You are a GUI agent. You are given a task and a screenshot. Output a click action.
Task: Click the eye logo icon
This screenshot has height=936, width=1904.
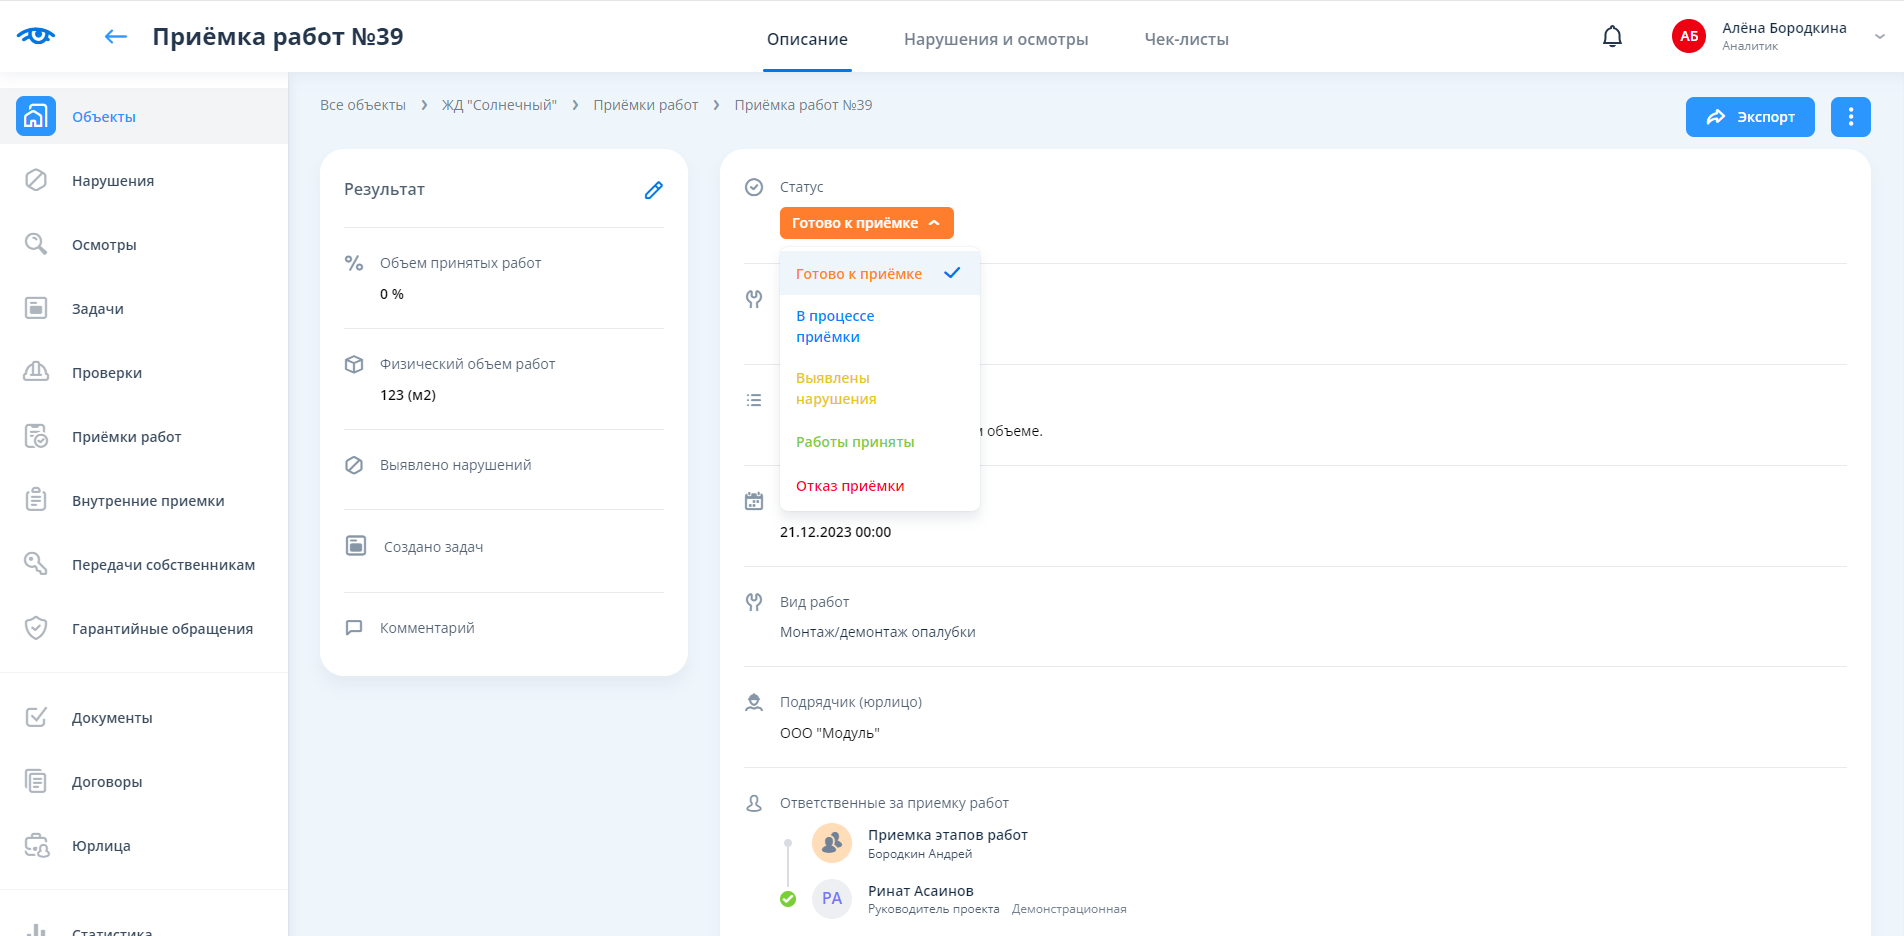36,36
